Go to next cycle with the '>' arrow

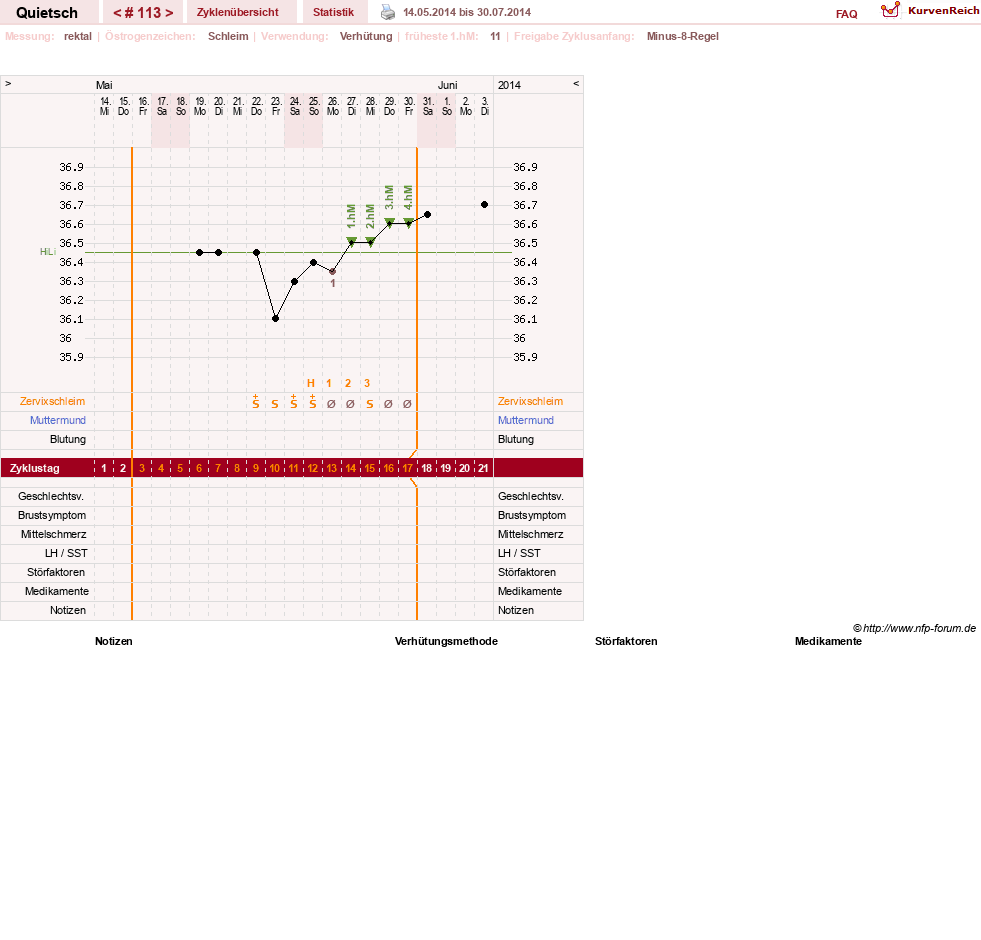coord(169,13)
